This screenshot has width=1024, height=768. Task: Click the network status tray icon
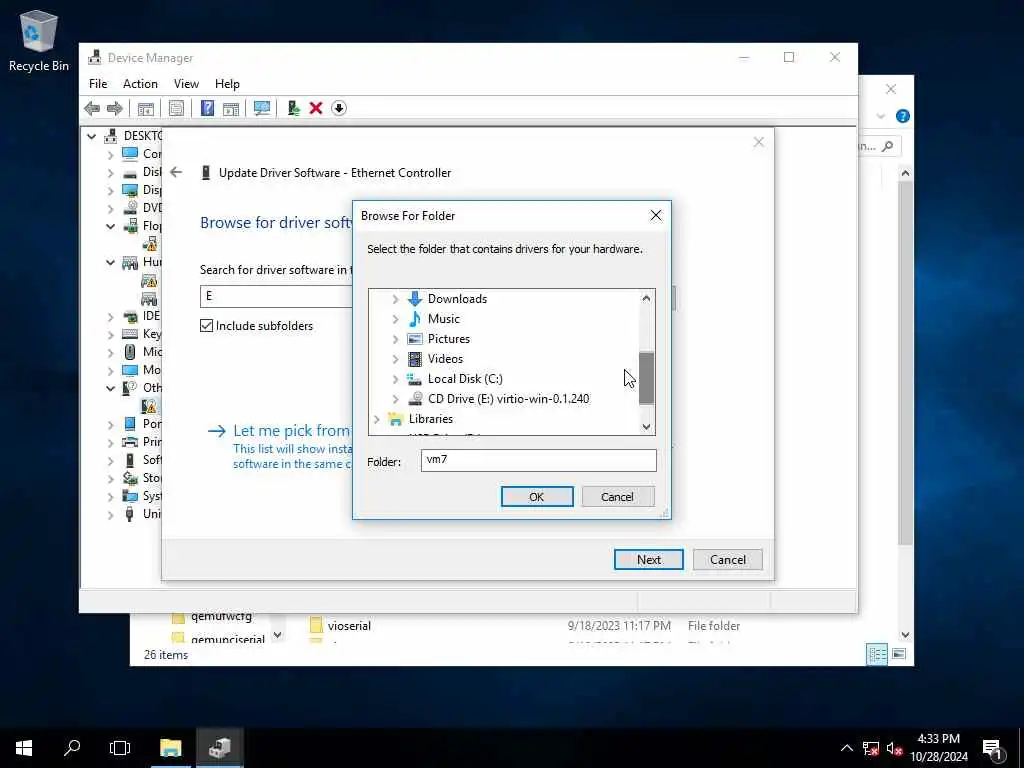871,748
